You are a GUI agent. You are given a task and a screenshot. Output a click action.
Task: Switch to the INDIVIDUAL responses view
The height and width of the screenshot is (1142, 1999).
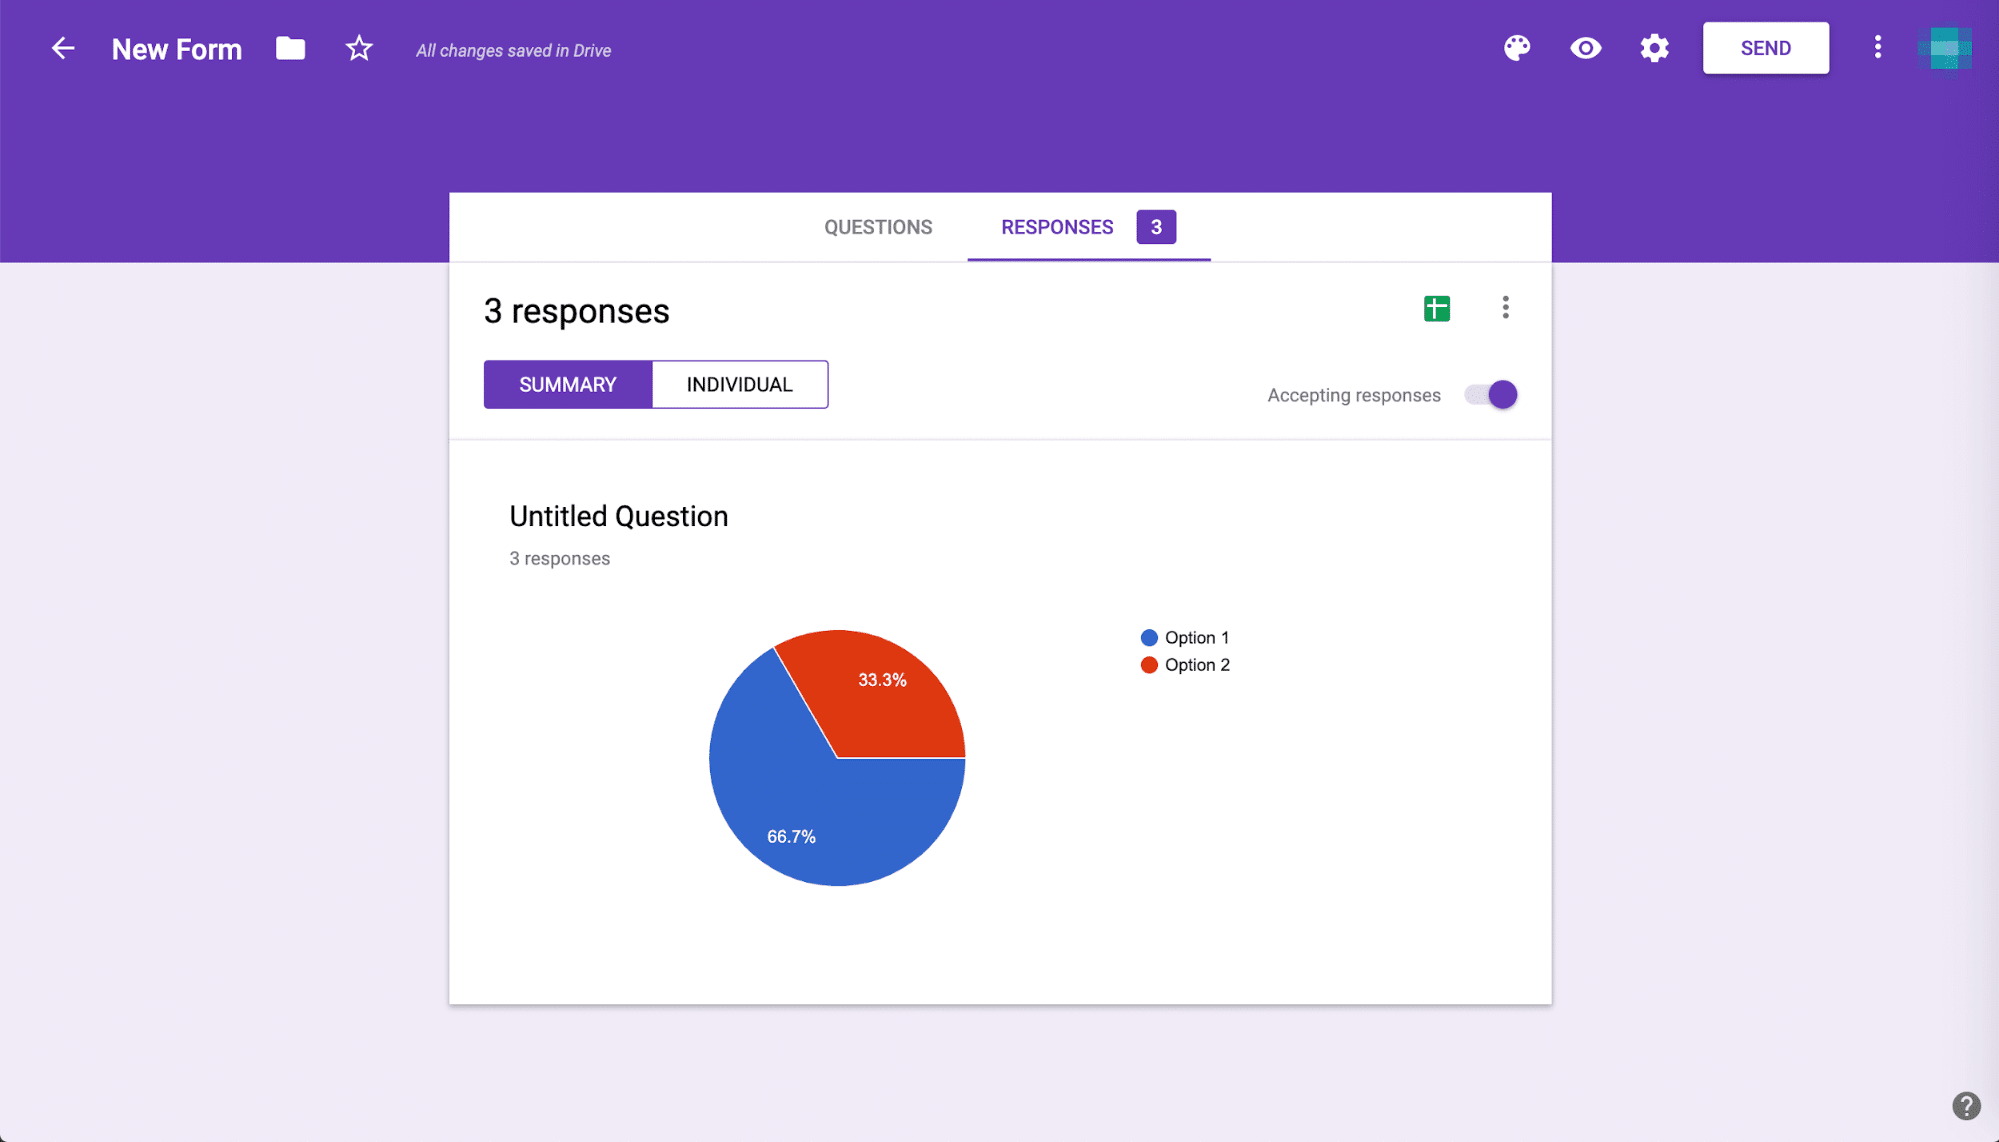[x=739, y=384]
